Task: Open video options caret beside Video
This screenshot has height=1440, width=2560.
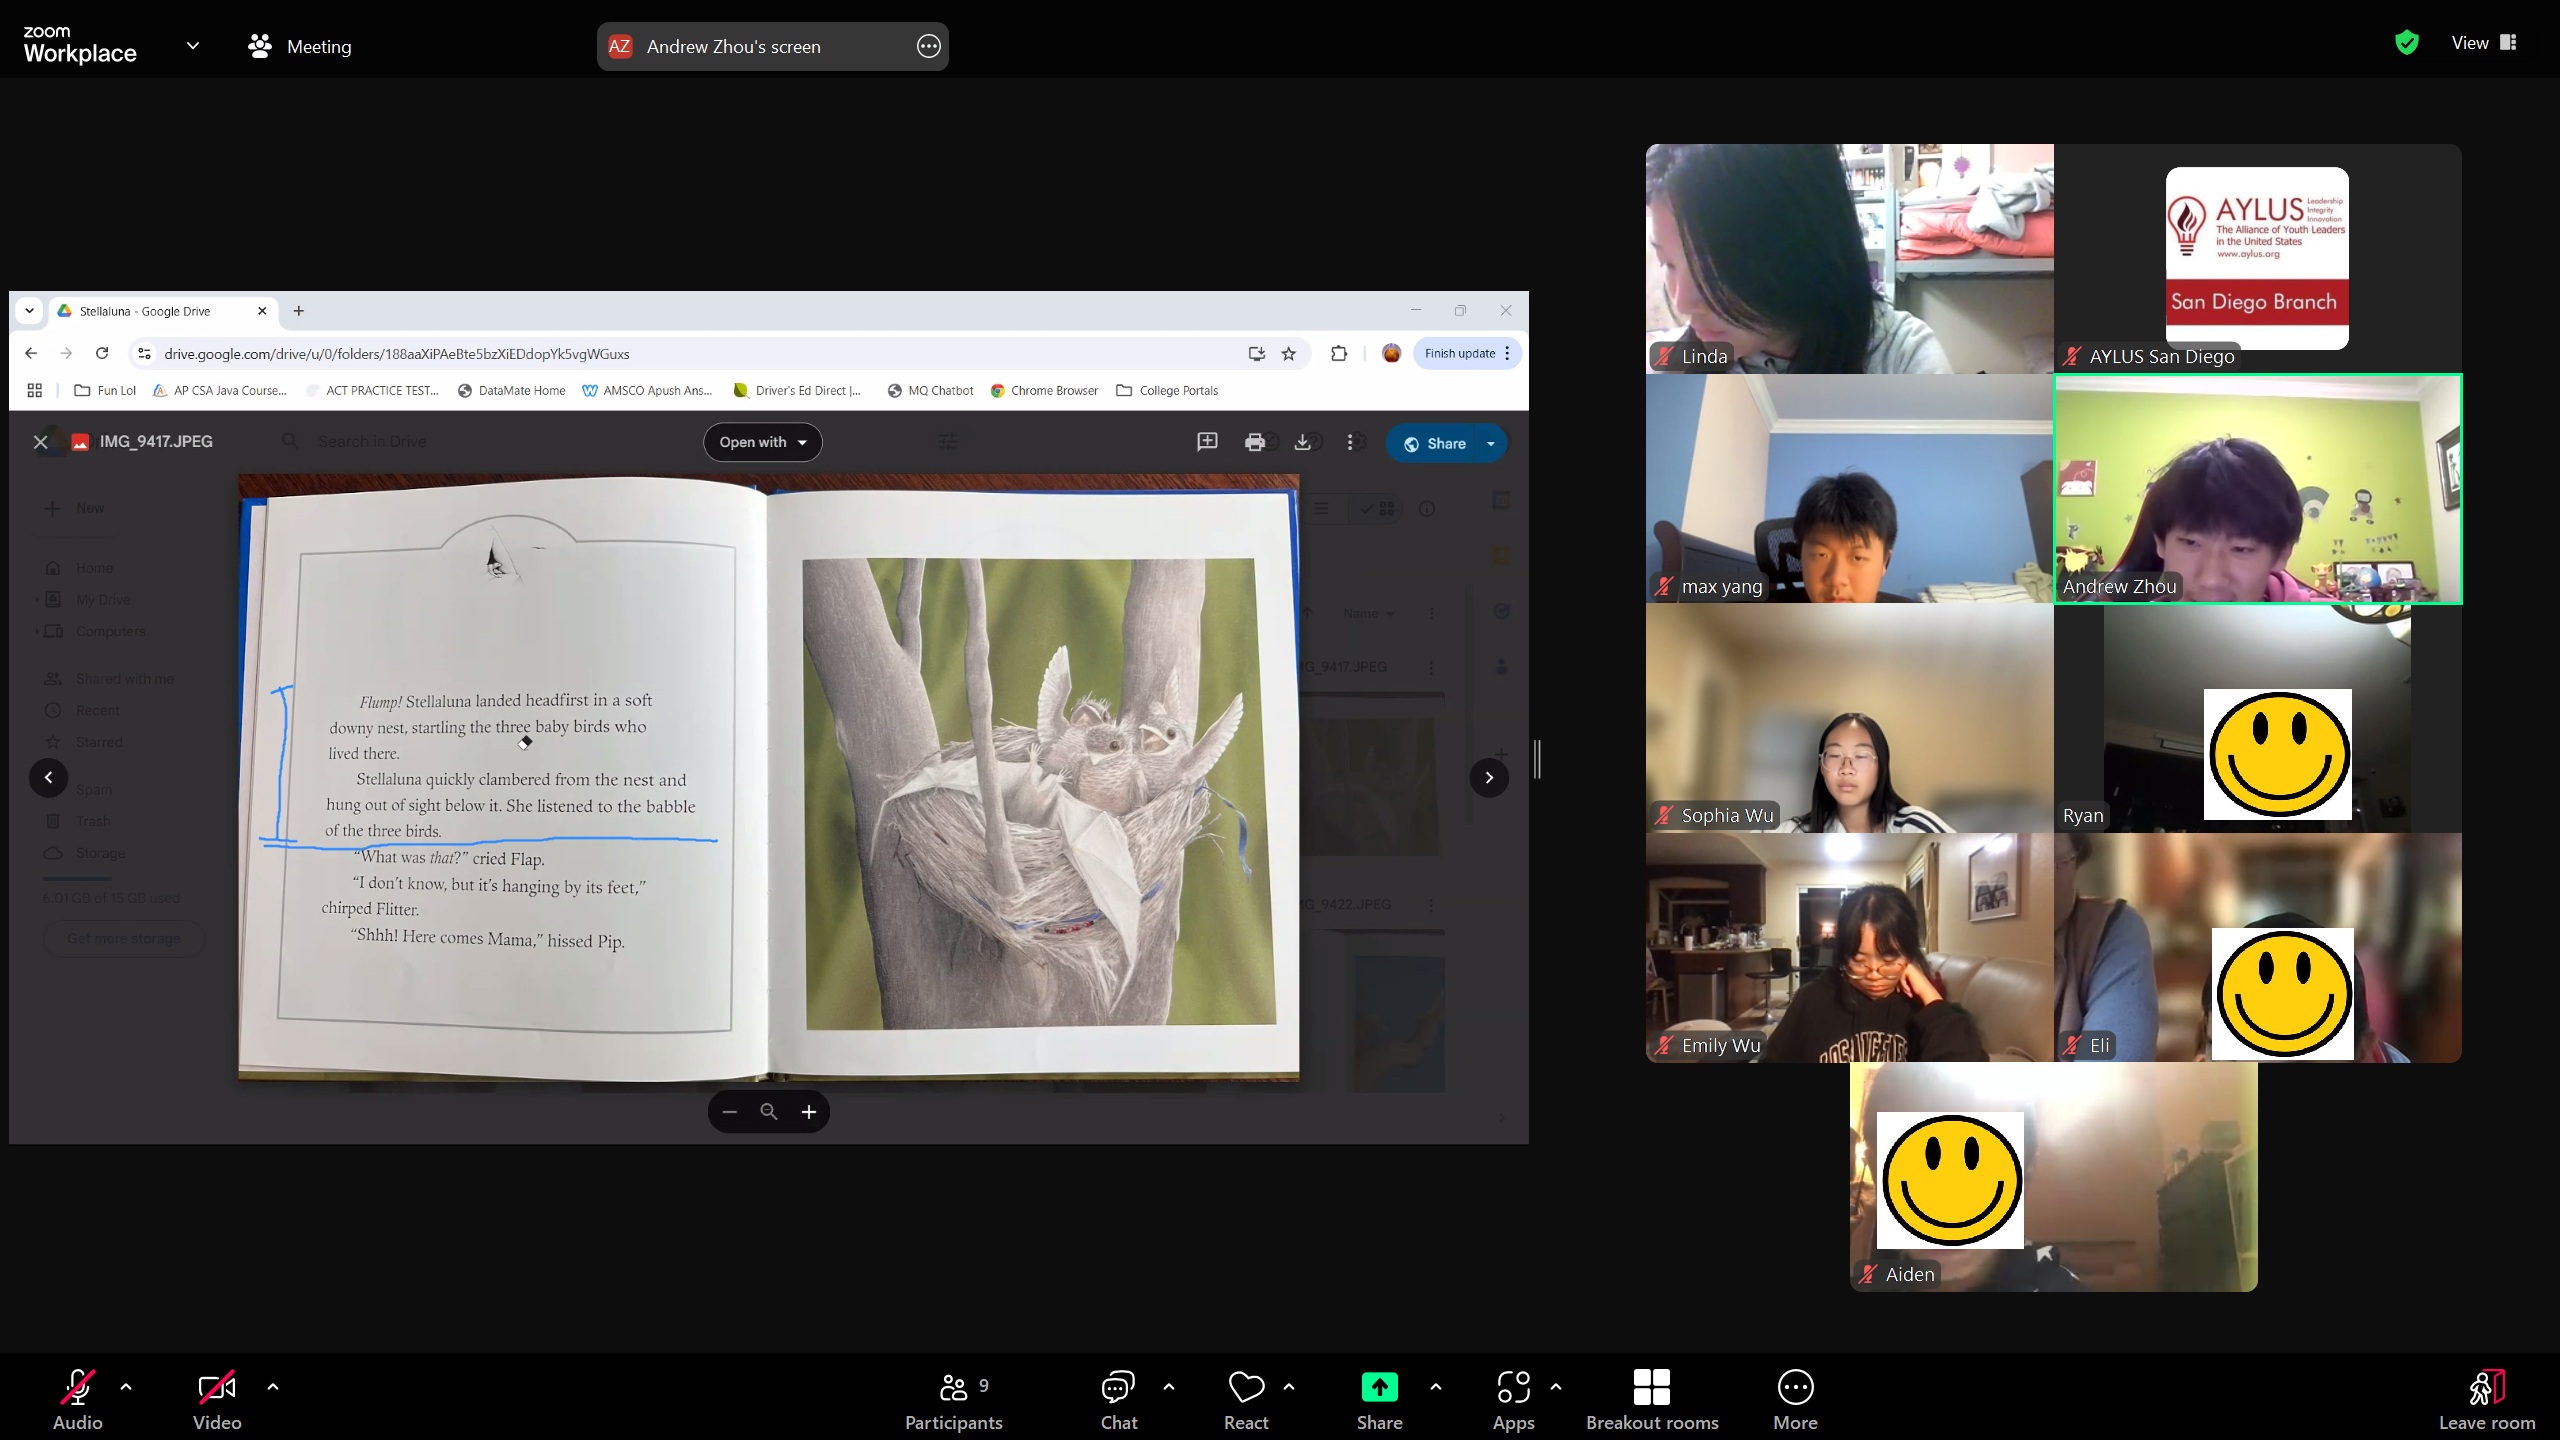Action: click(273, 1387)
